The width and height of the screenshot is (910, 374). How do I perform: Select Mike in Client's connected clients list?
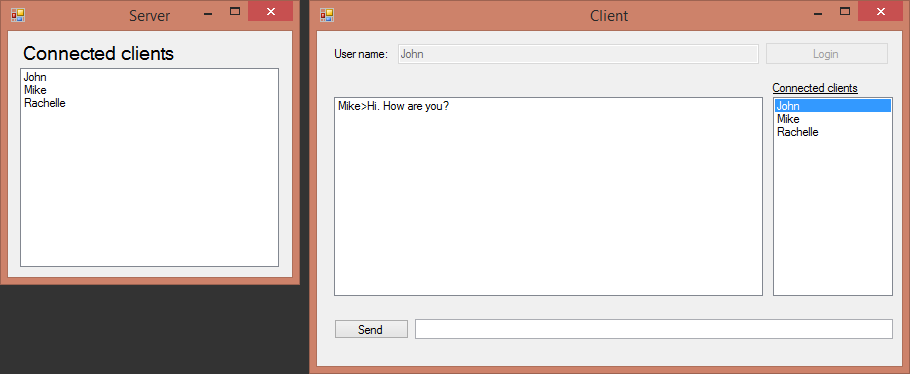833,119
